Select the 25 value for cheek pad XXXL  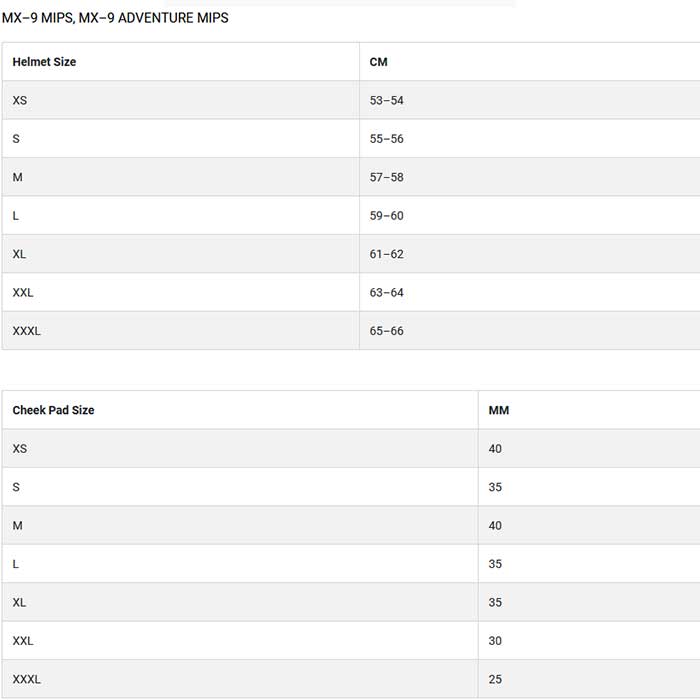[x=495, y=680]
